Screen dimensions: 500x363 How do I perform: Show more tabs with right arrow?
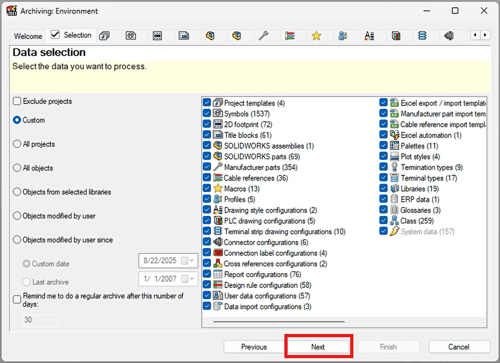pos(485,35)
